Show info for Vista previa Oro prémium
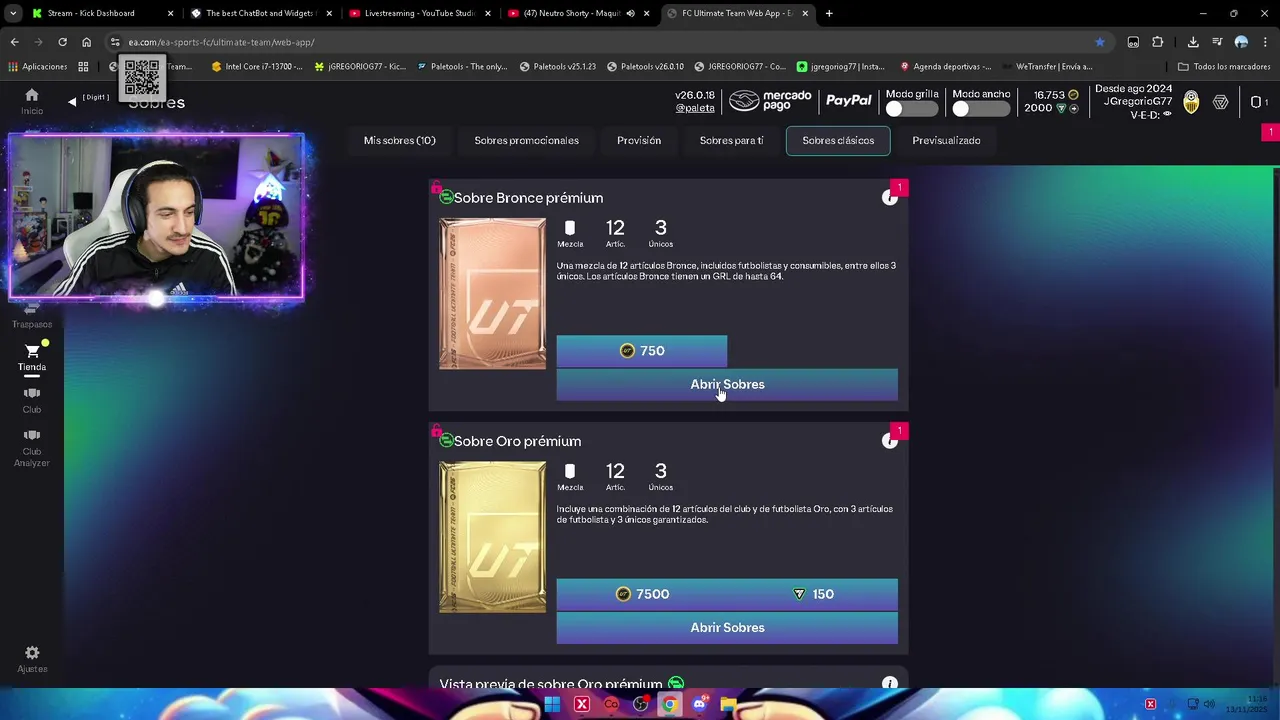The height and width of the screenshot is (720, 1280). [889, 684]
